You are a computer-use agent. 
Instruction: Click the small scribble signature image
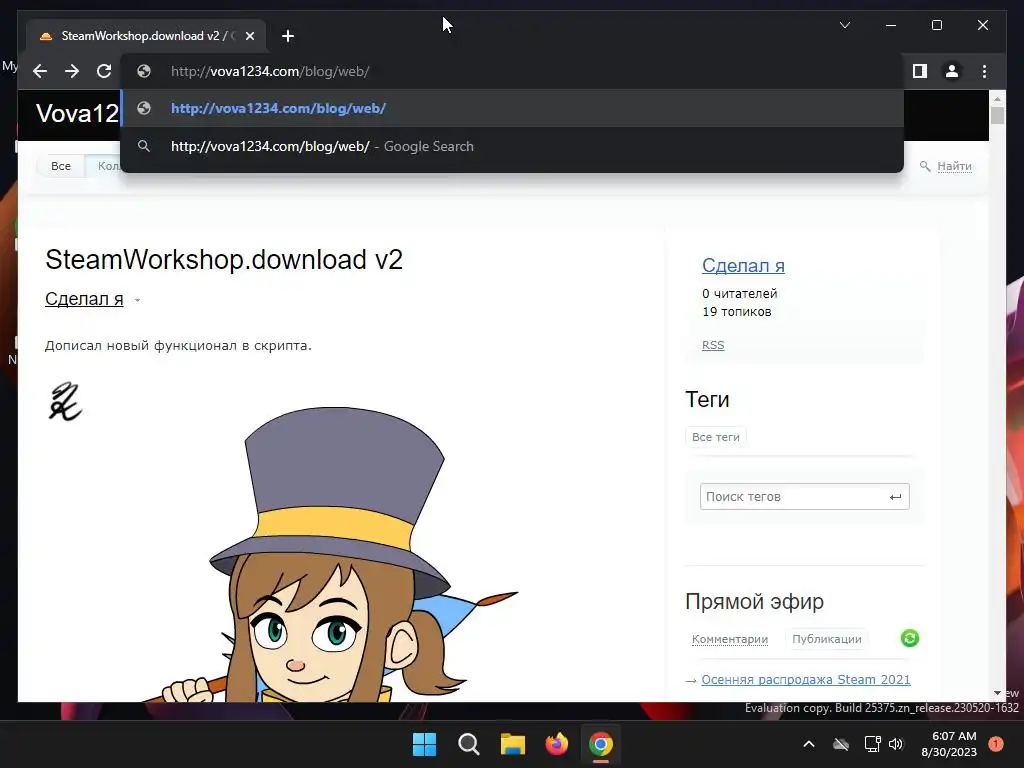(x=65, y=401)
